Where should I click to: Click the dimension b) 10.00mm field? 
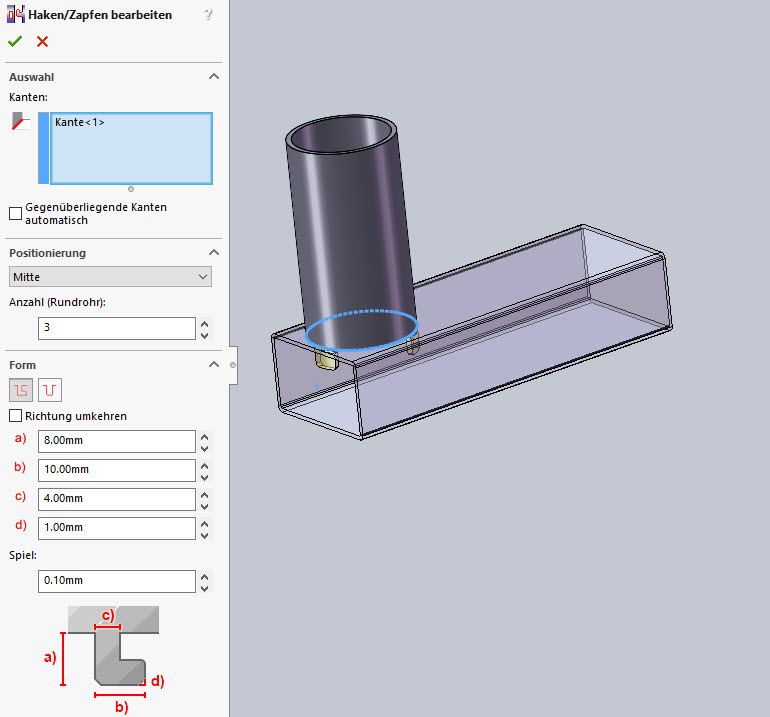tap(116, 470)
